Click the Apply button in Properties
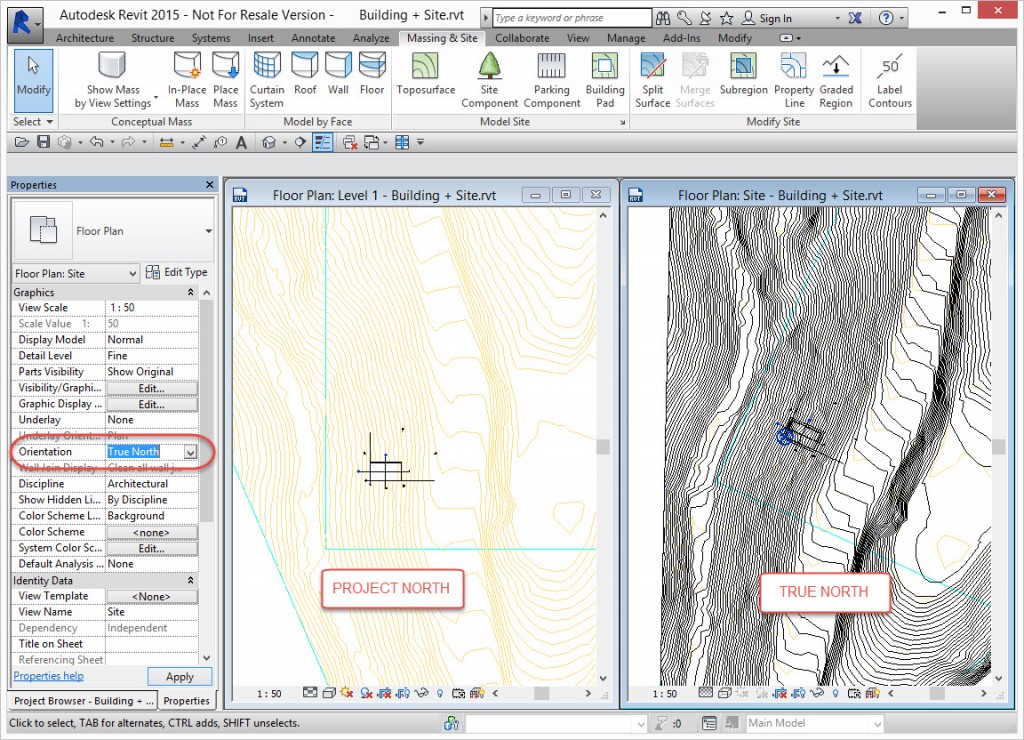Screen dimensions: 1024x740 [x=179, y=676]
